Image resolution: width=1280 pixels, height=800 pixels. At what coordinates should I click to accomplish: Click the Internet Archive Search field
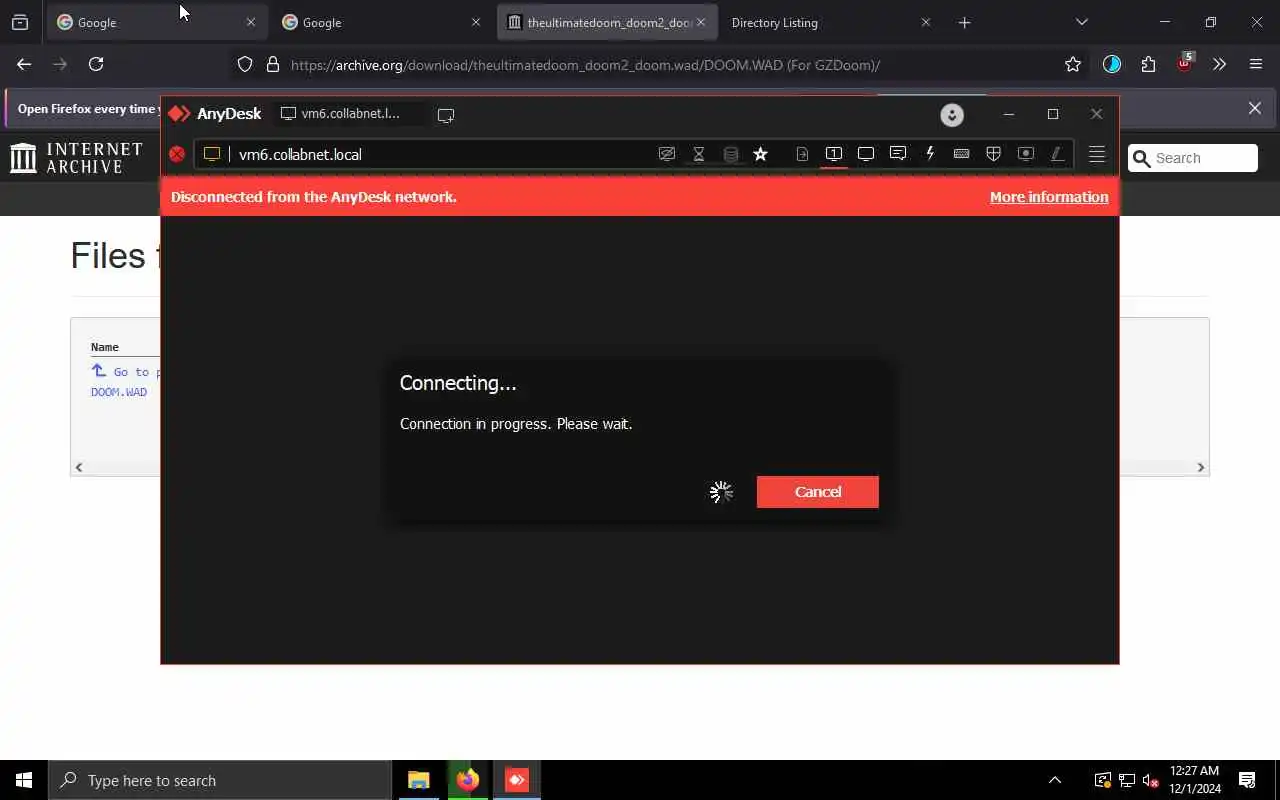pos(1193,158)
